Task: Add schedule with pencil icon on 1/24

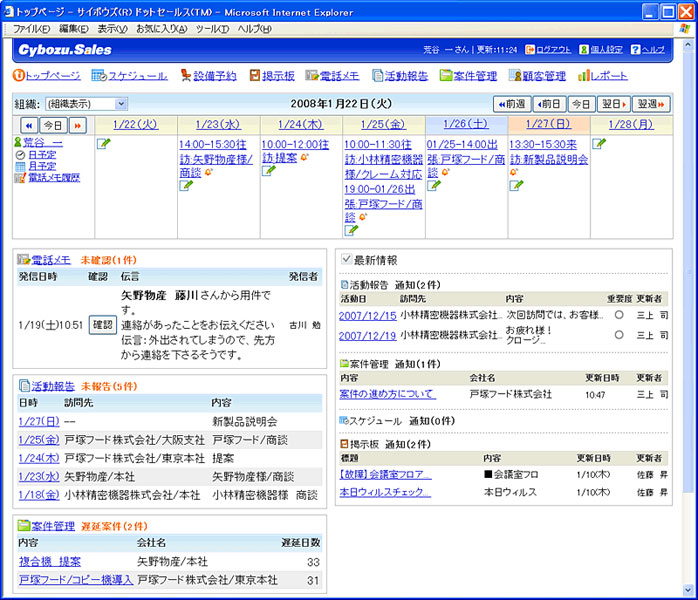Action: pos(268,170)
